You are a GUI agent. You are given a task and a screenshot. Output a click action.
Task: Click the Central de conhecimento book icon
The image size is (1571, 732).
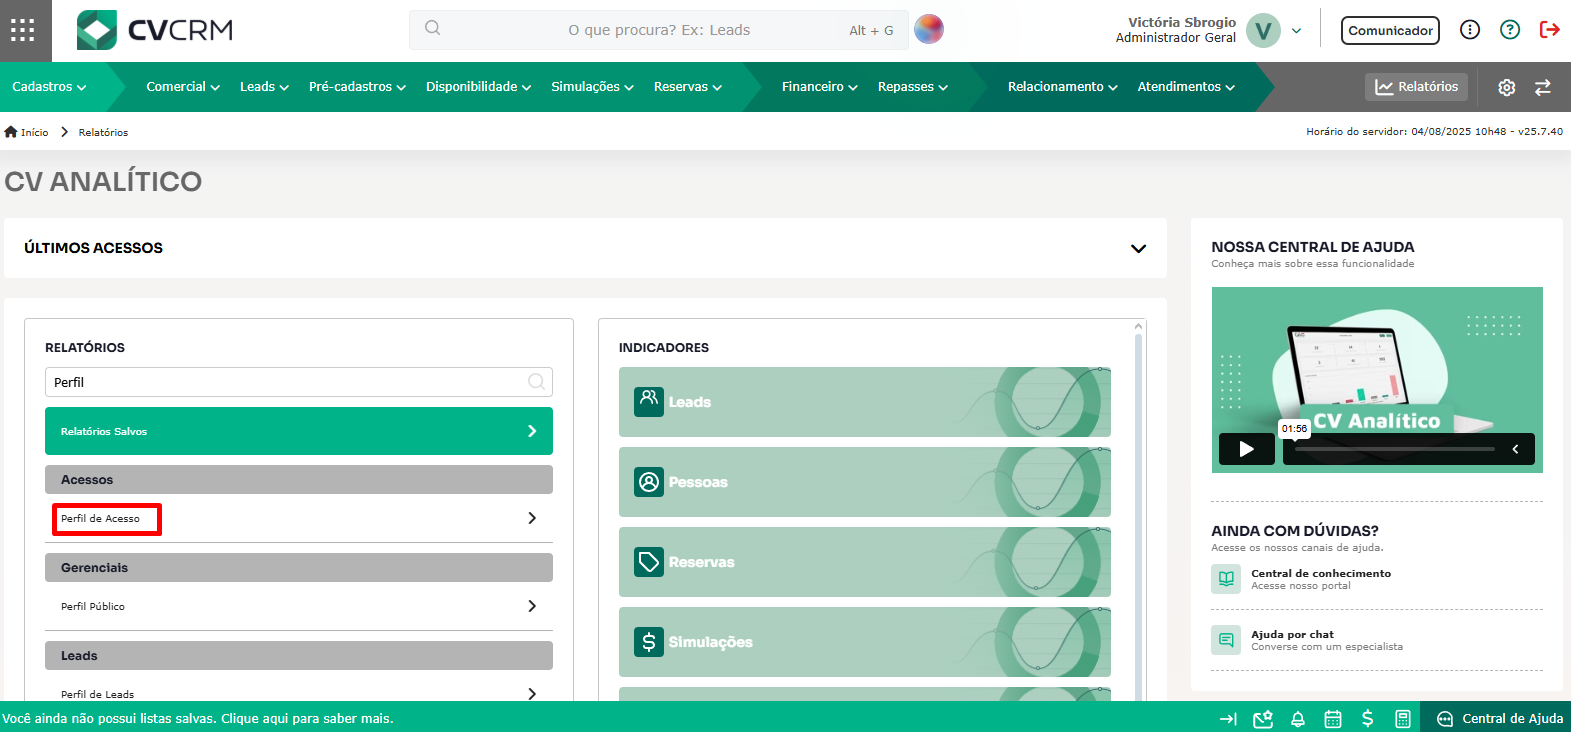1226,579
